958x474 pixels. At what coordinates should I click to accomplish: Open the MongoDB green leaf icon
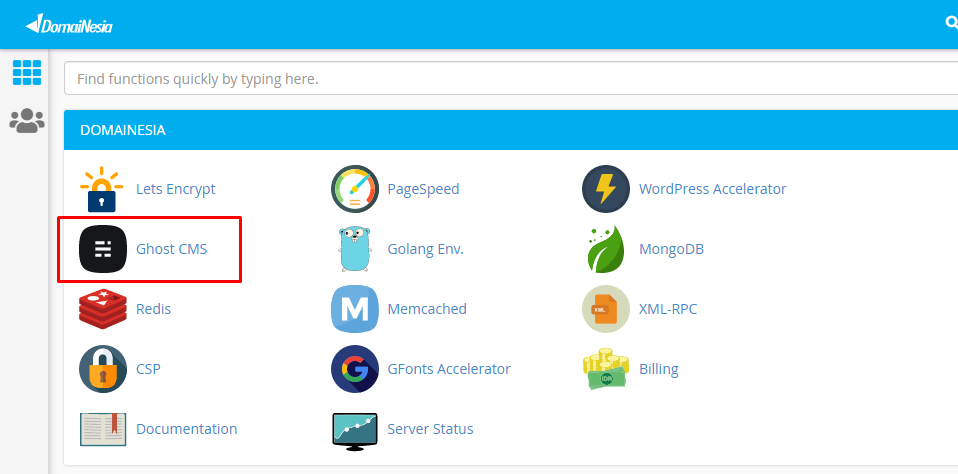605,249
